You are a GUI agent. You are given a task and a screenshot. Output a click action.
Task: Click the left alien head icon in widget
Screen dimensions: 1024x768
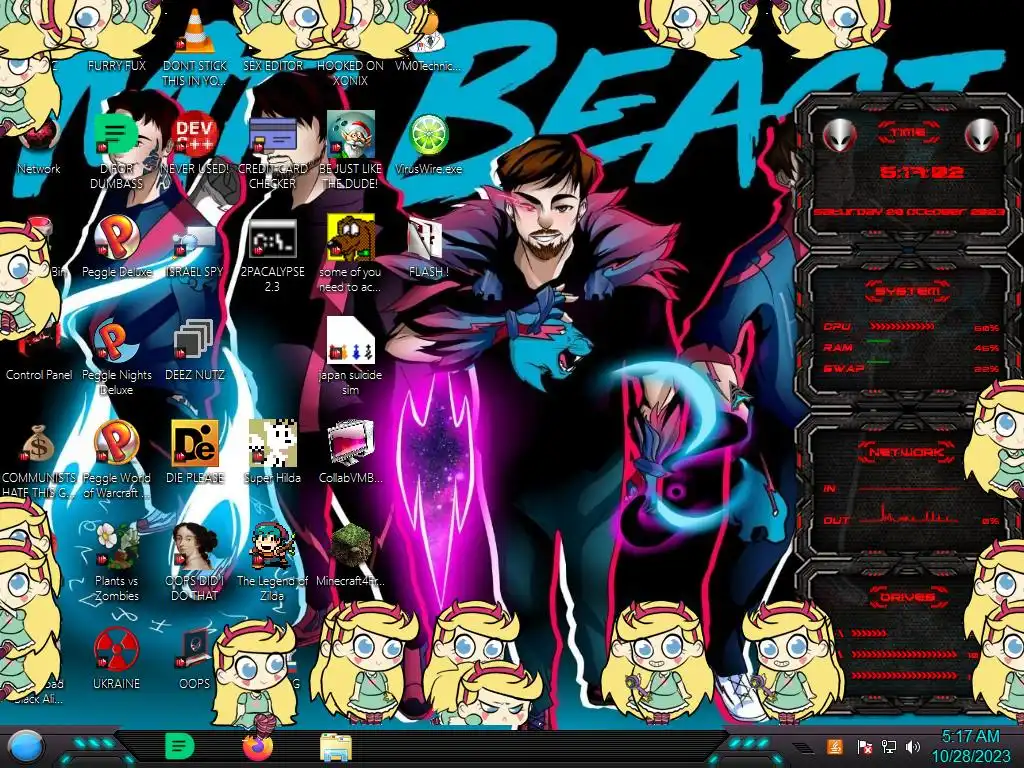tap(839, 136)
